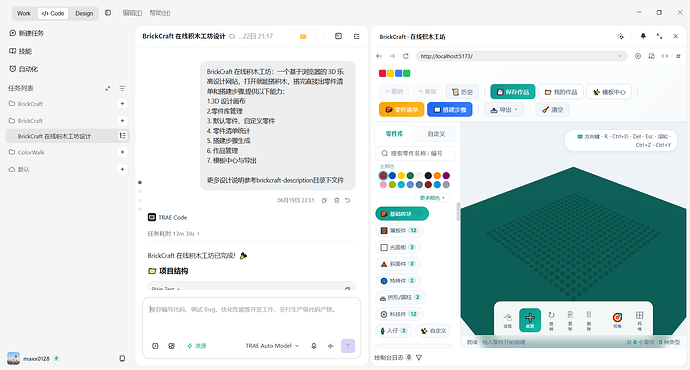The height and width of the screenshot is (370, 690).
Task: Click the device icon at the sidebar bottom right
Action: [122, 359]
